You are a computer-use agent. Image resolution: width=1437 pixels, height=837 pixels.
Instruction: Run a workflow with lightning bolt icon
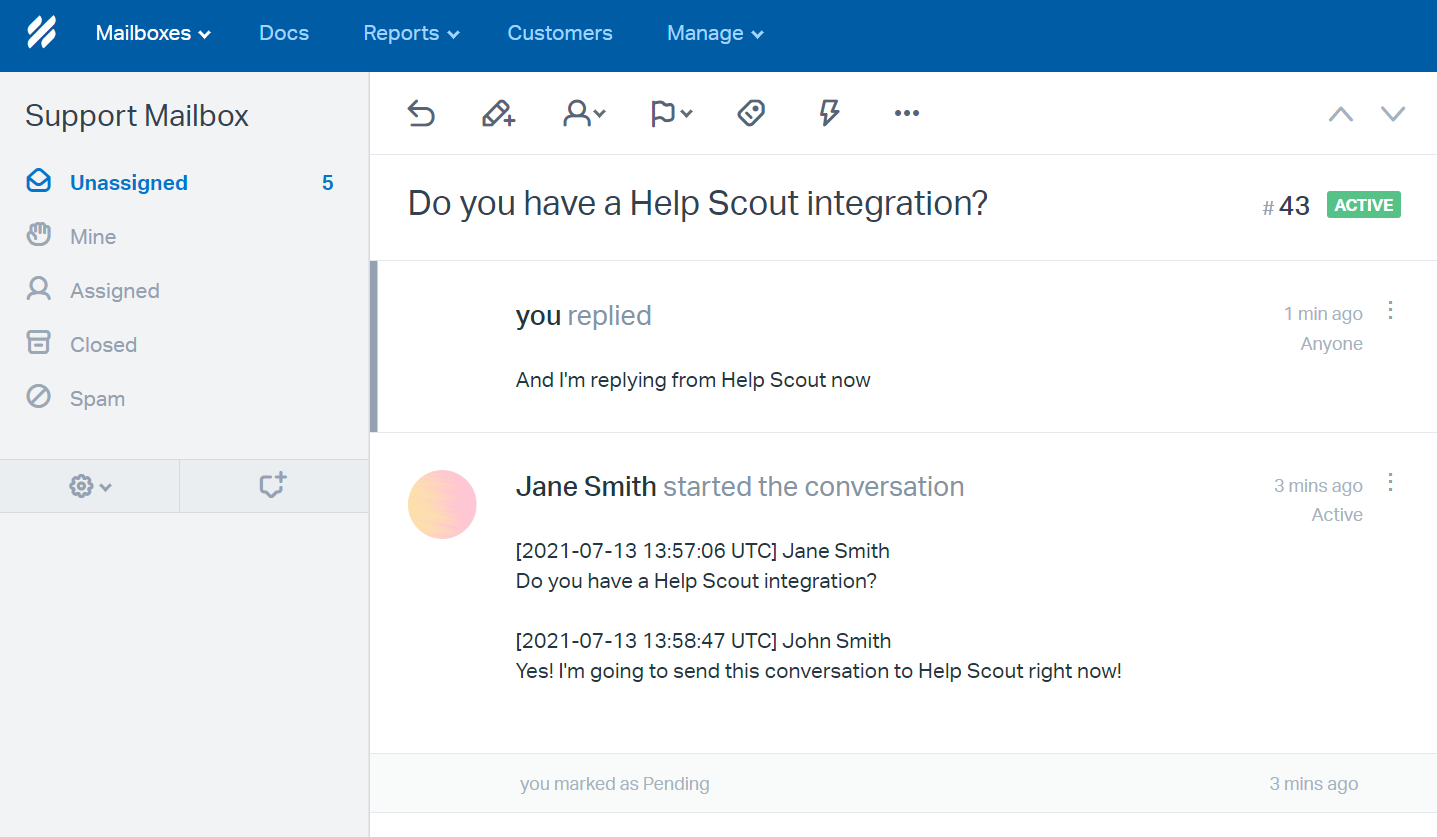point(829,114)
